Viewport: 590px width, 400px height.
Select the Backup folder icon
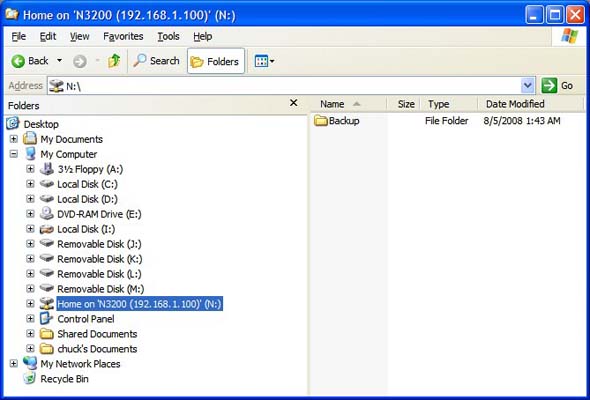321,120
